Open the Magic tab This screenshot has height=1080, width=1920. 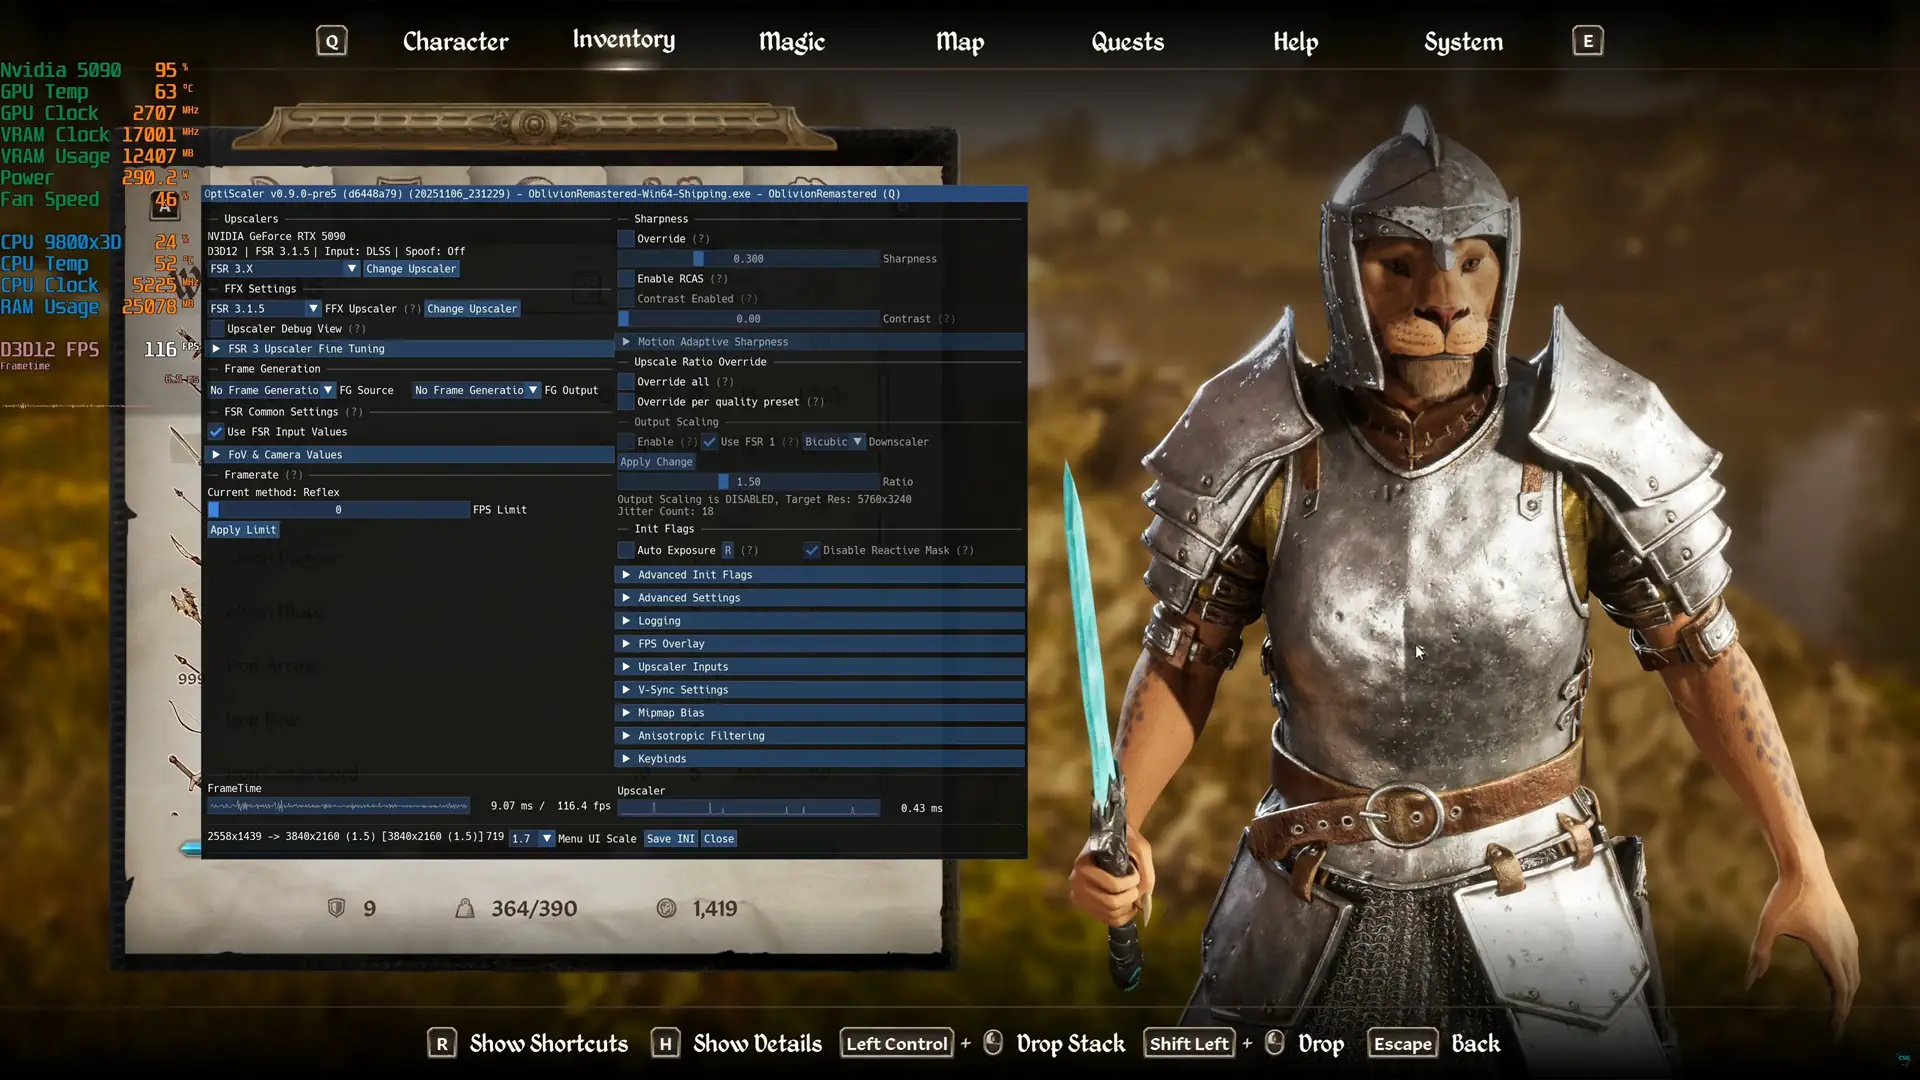(792, 42)
